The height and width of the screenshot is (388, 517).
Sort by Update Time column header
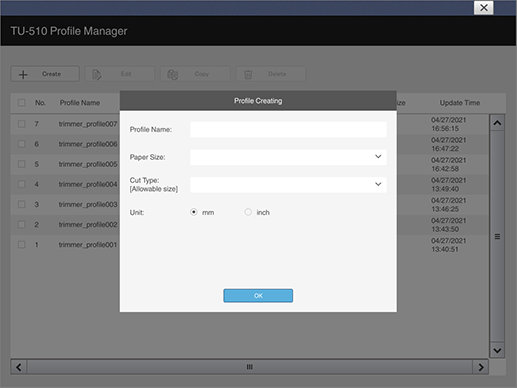pos(460,103)
